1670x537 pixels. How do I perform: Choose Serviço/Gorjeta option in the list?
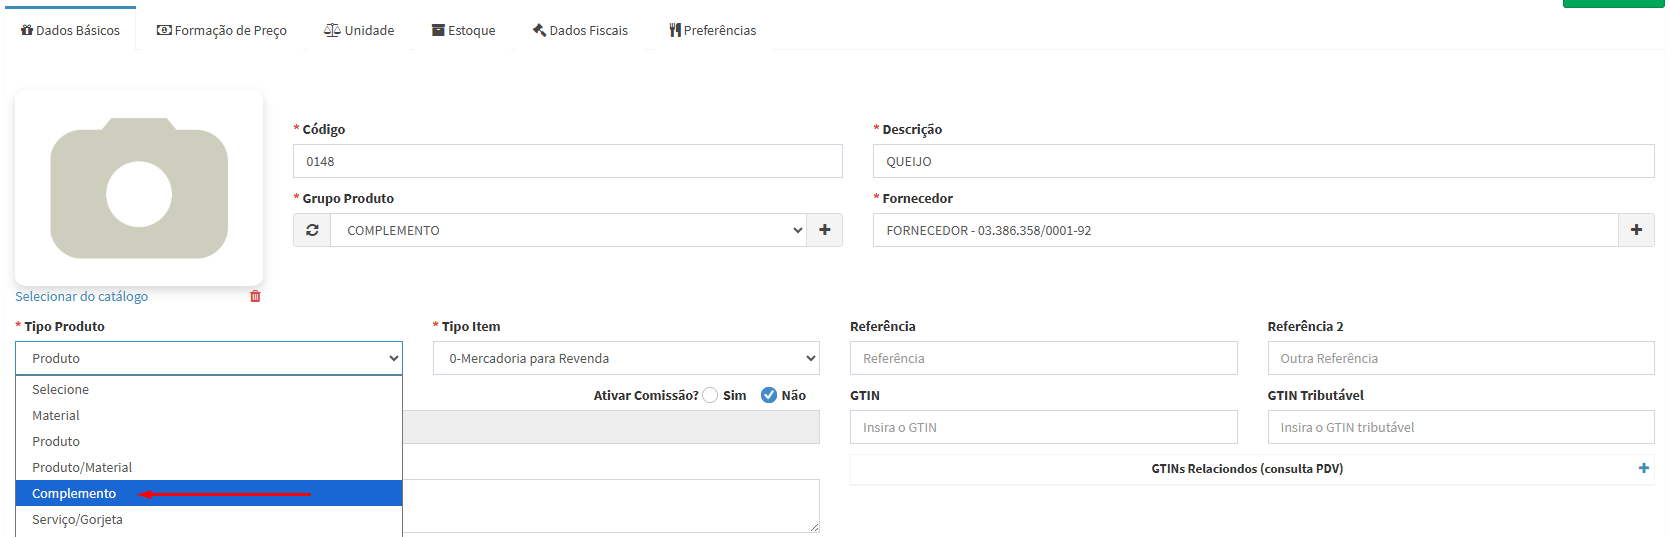tap(77, 519)
